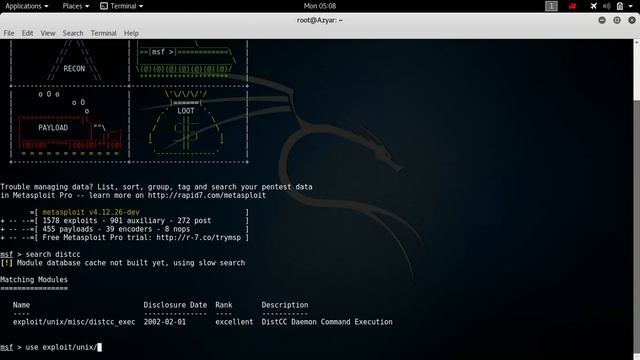
Task: Click the battery status icon
Action: point(620,6)
